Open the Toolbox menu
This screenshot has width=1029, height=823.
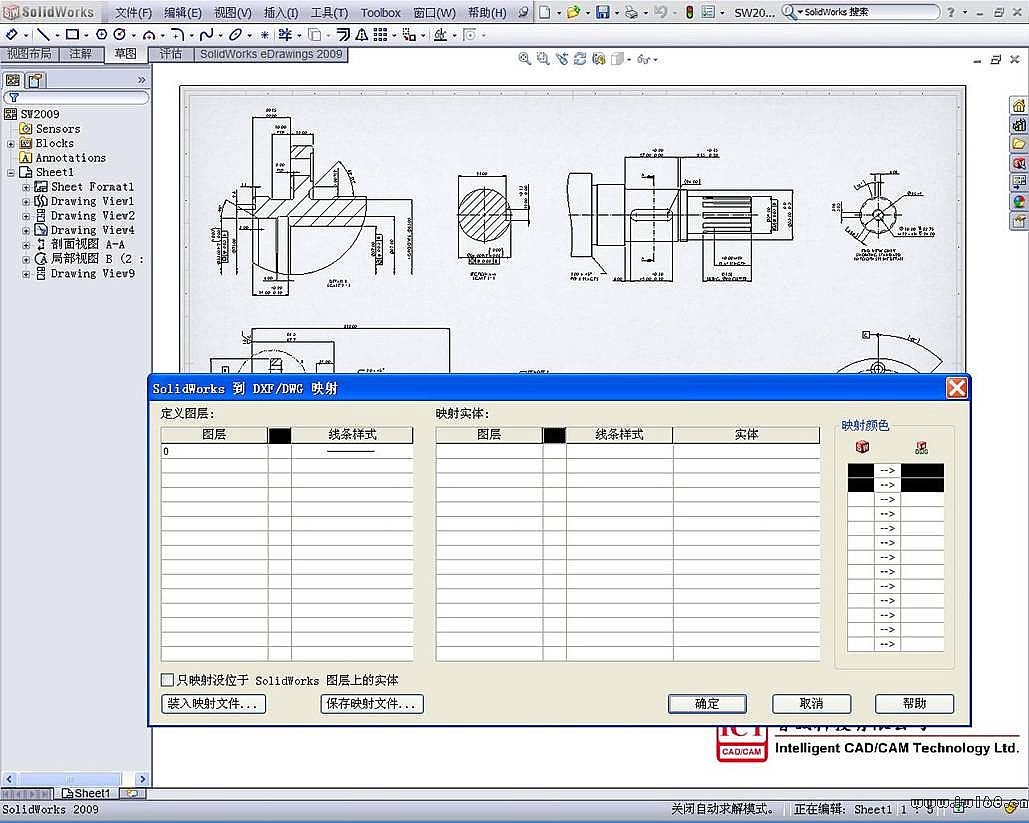click(x=381, y=12)
